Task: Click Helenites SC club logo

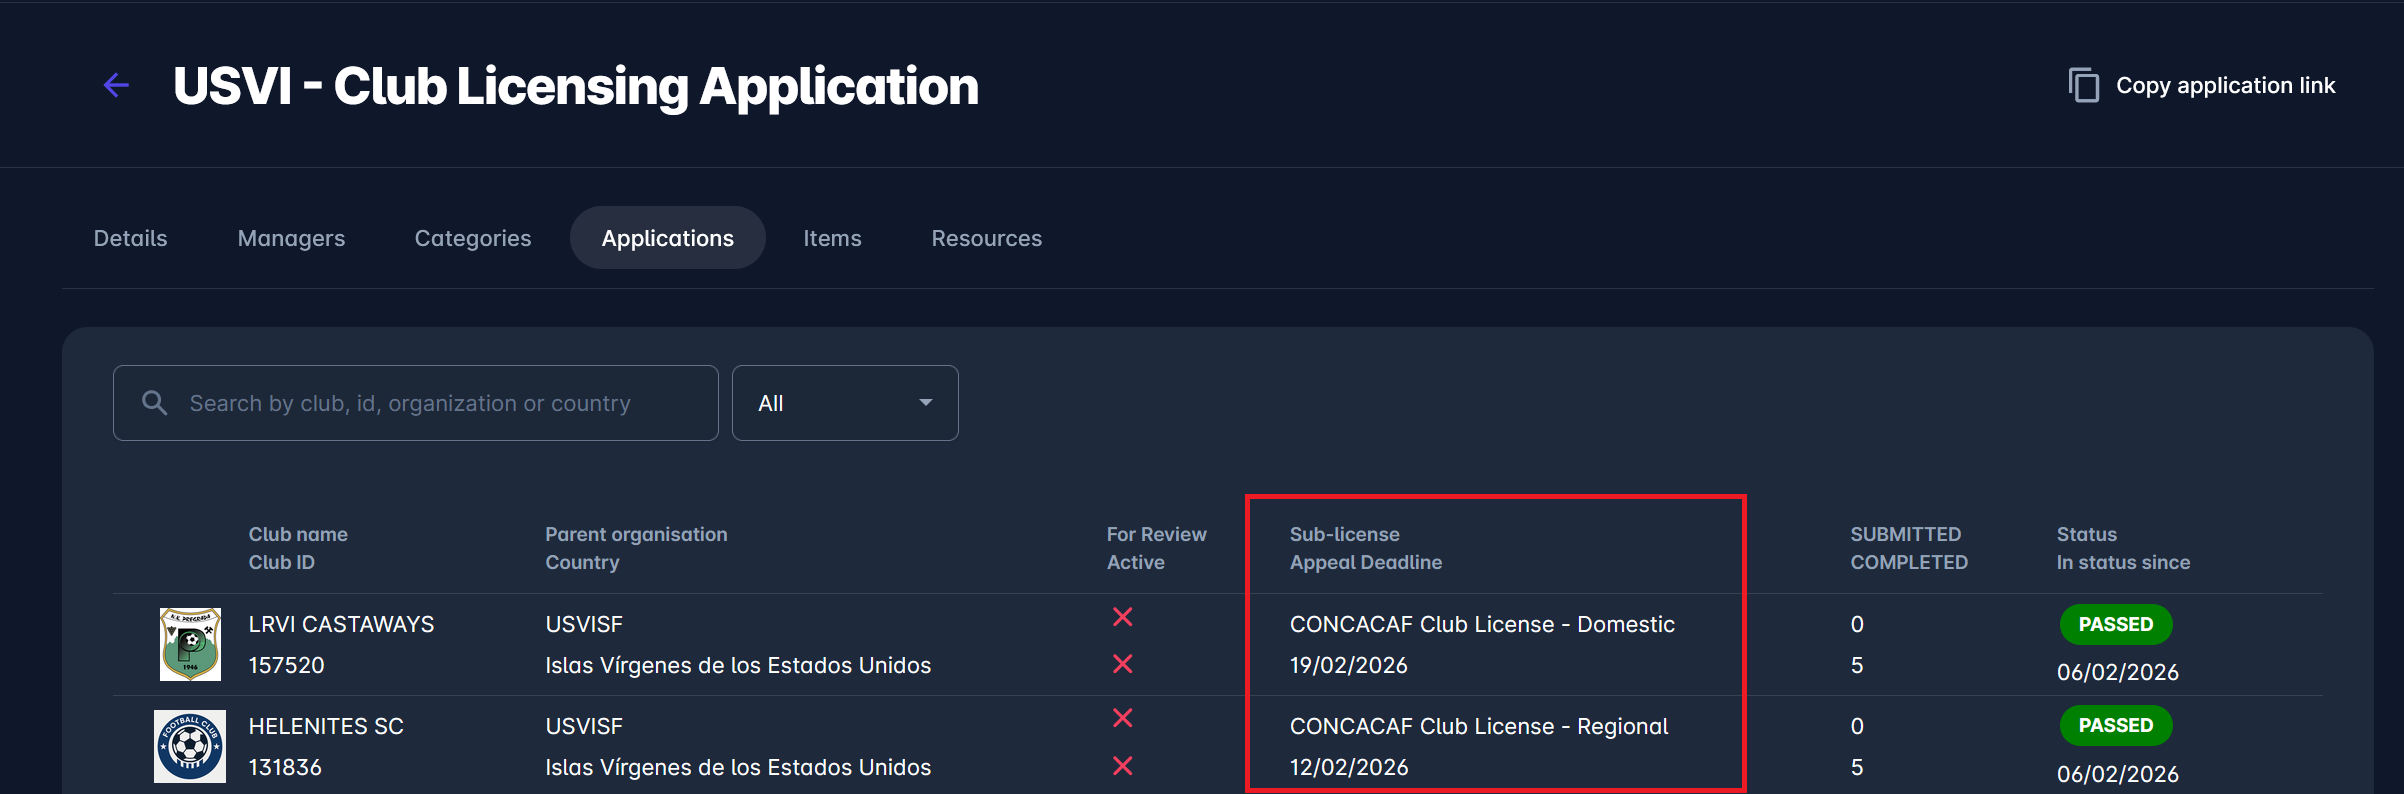Action: (x=190, y=746)
